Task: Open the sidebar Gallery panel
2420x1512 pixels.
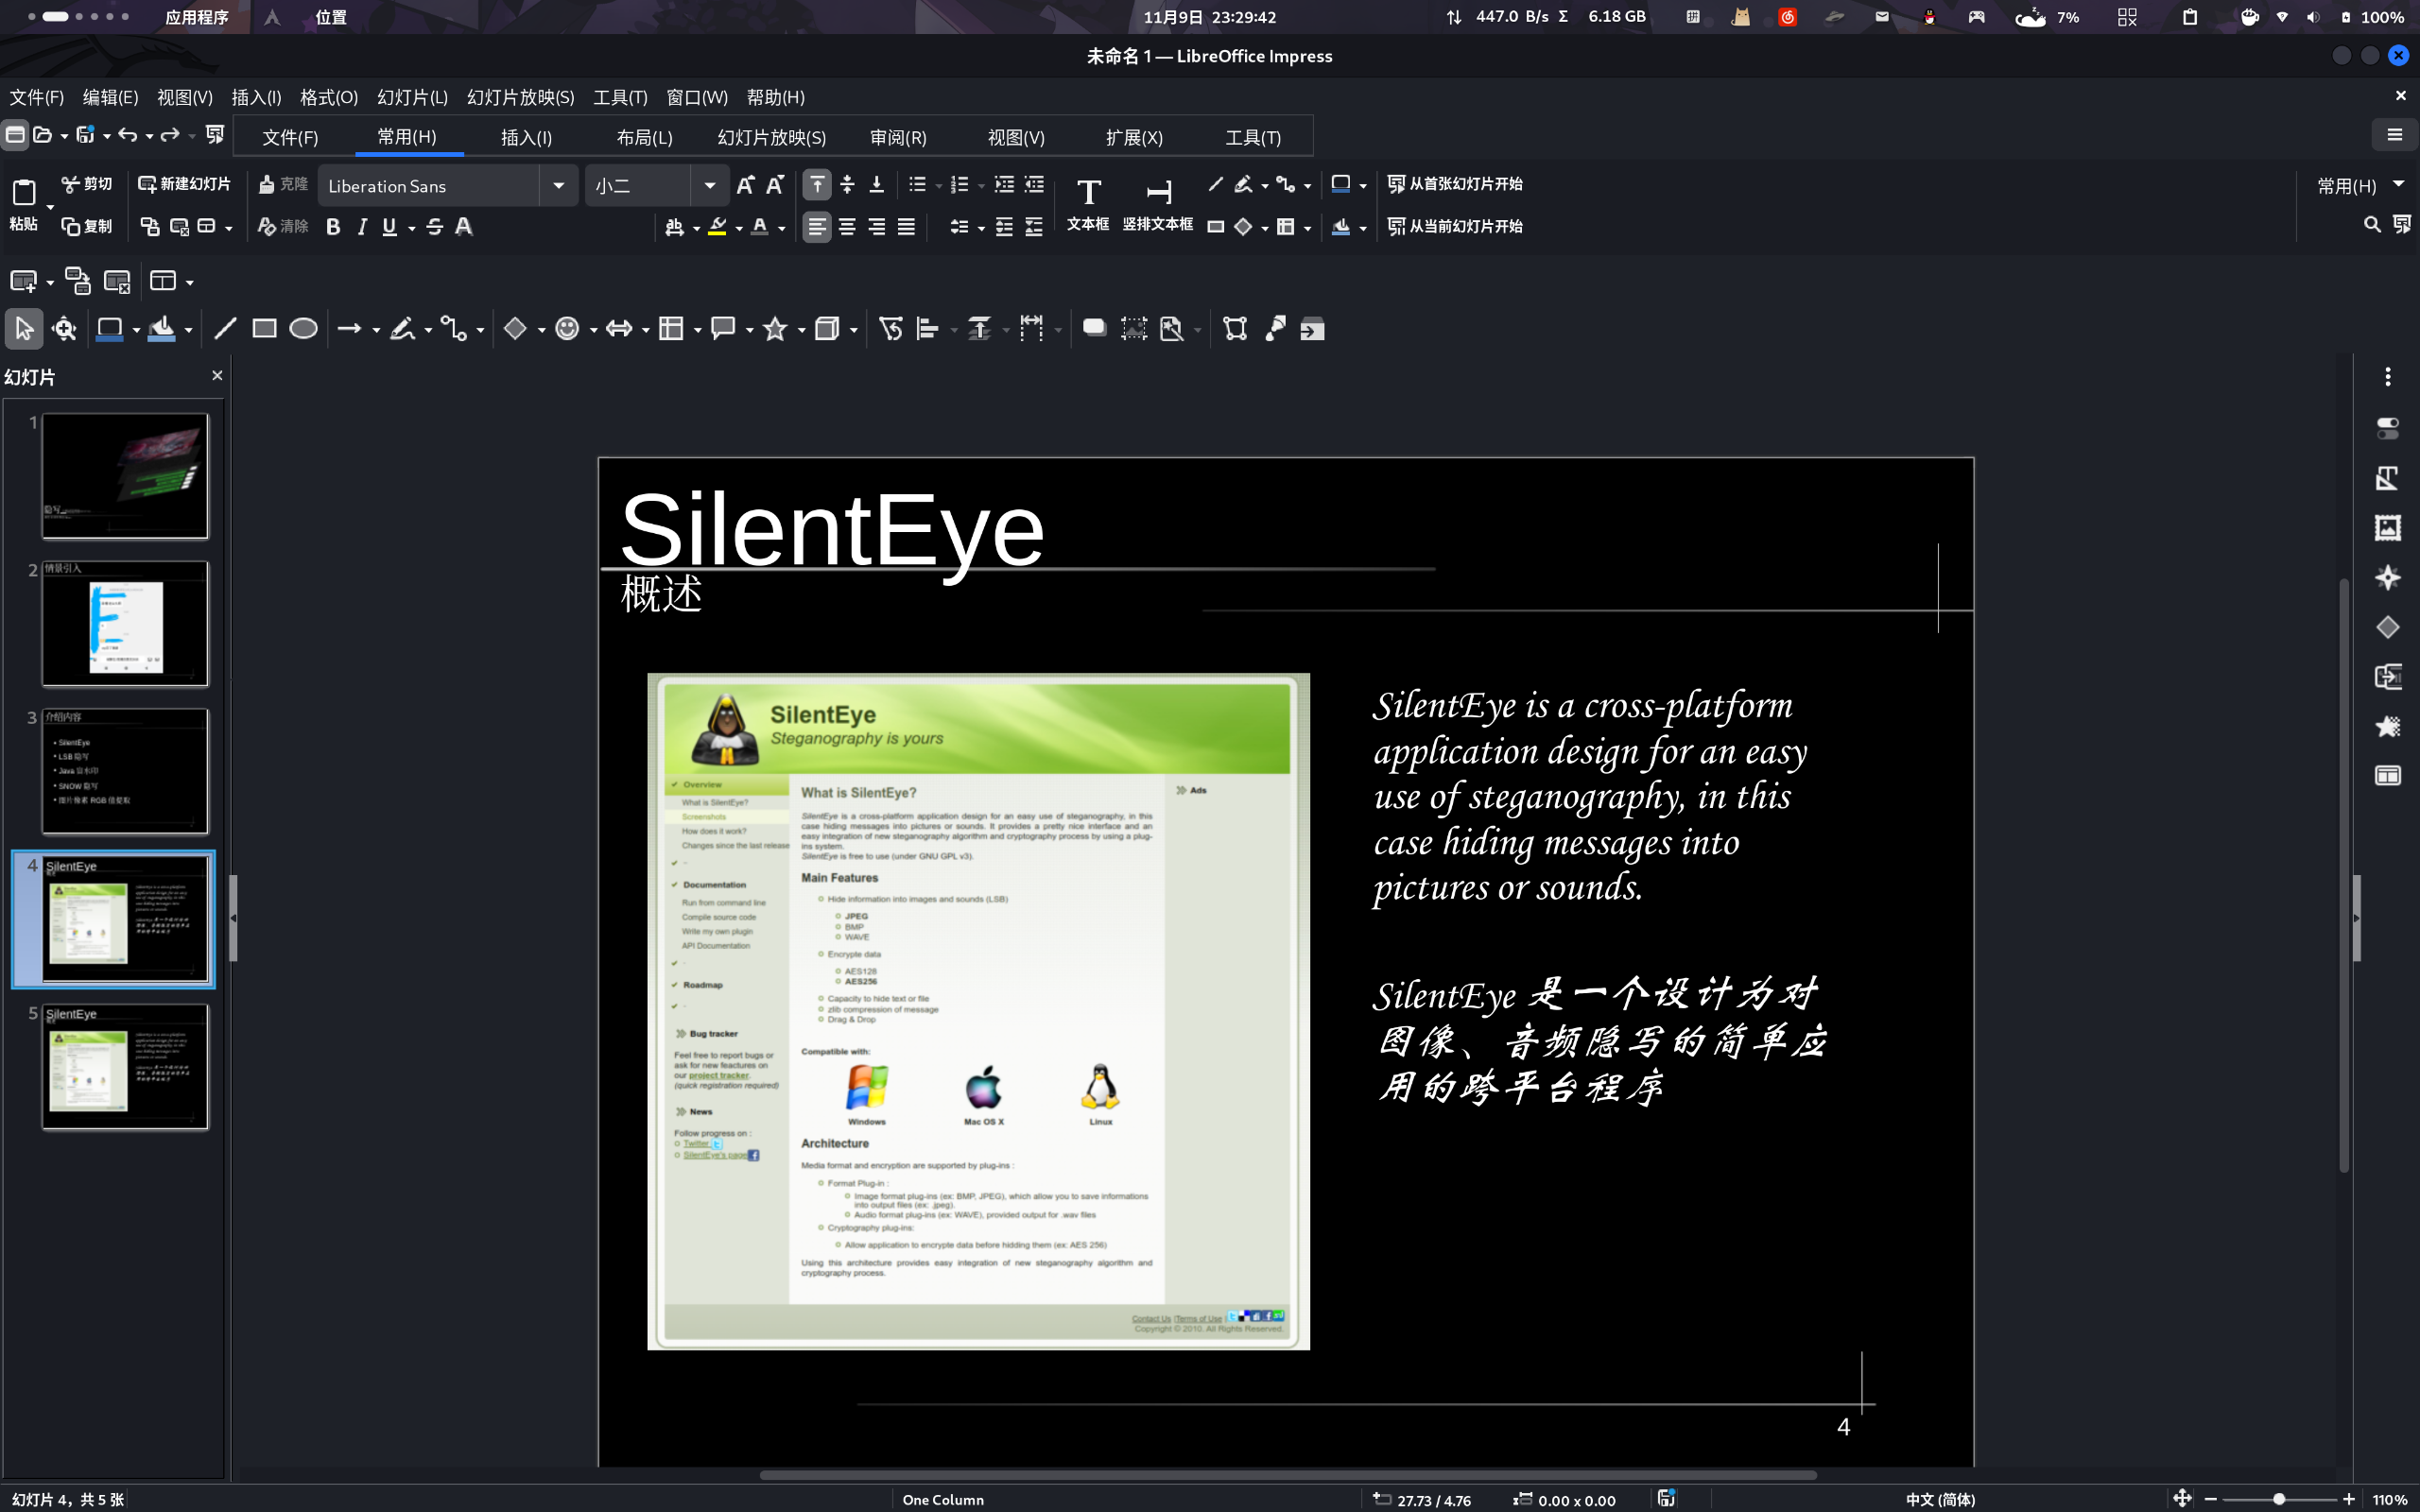Action: (2388, 528)
